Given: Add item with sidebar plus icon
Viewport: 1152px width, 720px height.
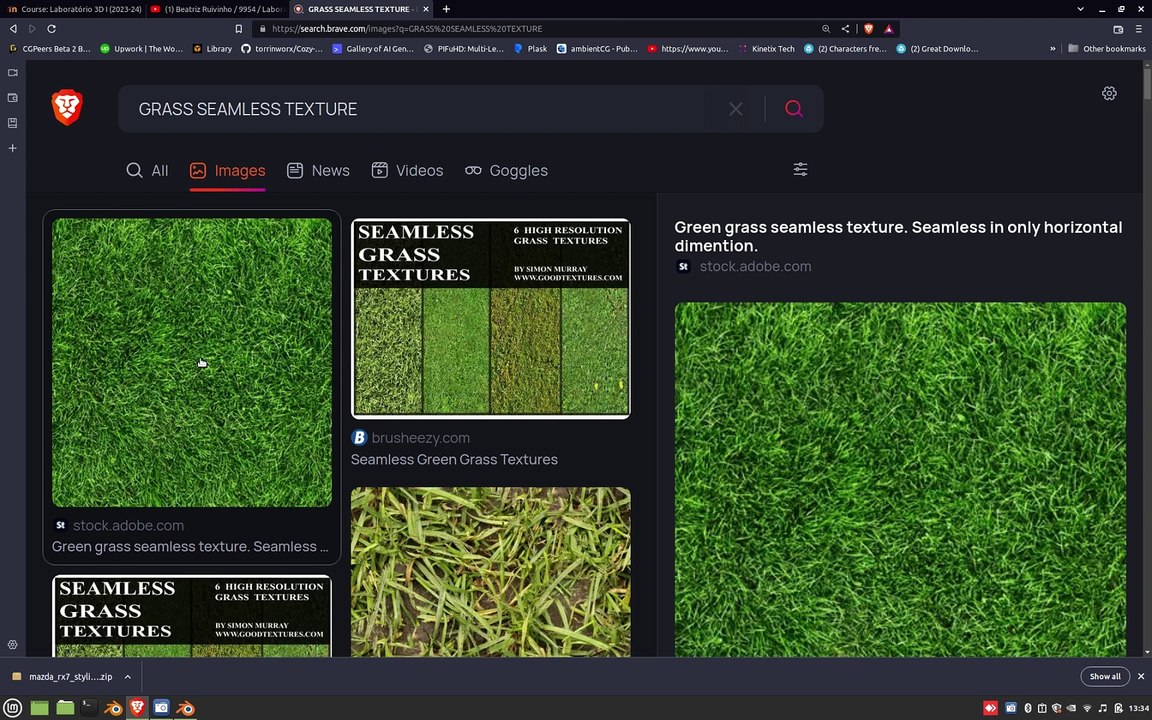Looking at the screenshot, I should click(x=12, y=148).
